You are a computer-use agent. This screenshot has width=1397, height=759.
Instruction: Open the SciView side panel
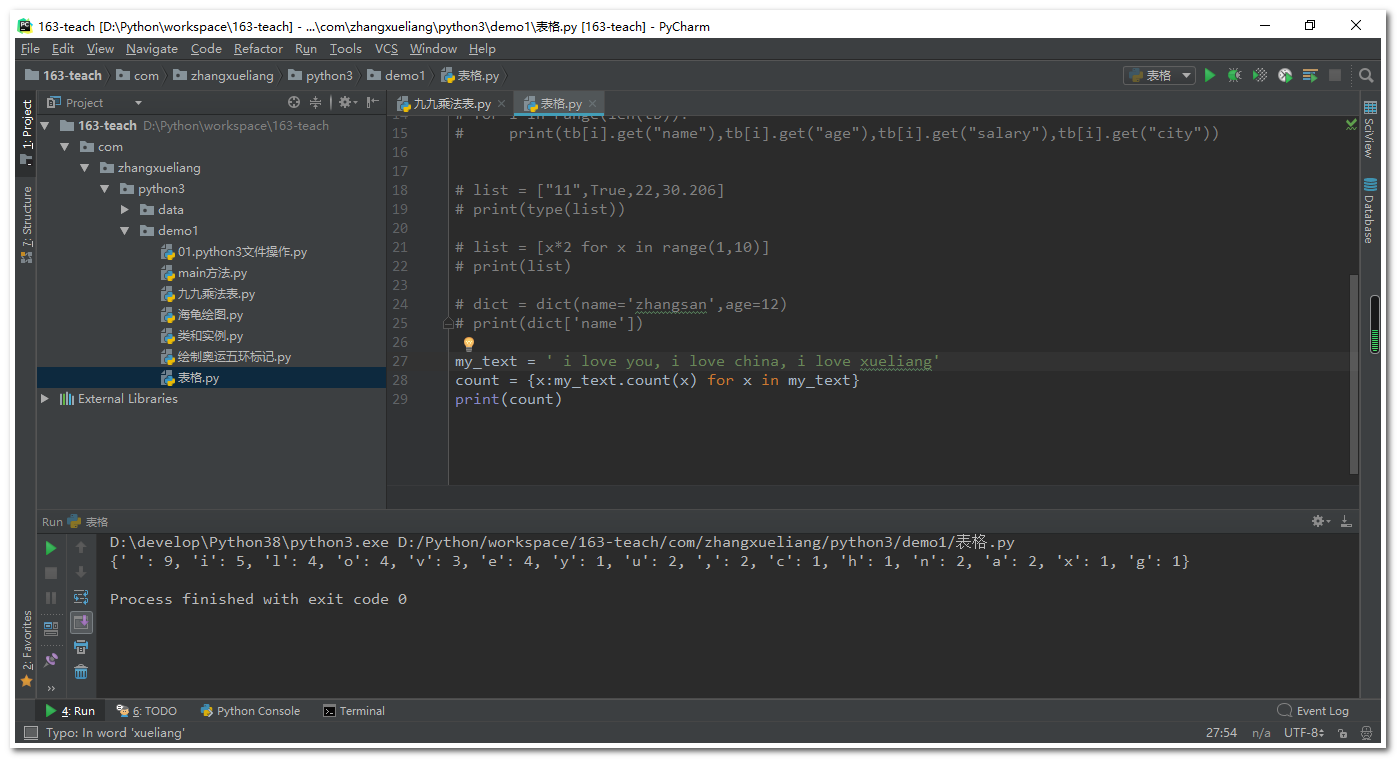1369,128
